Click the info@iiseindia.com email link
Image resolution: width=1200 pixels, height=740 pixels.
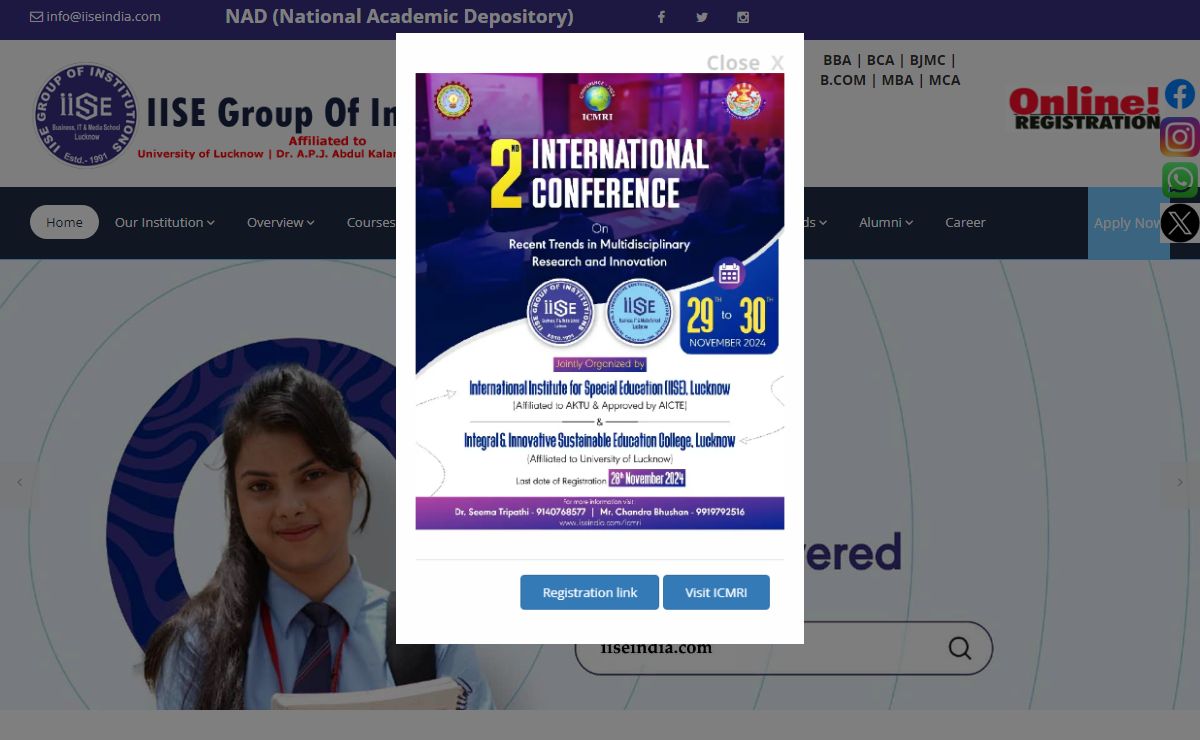(x=103, y=16)
